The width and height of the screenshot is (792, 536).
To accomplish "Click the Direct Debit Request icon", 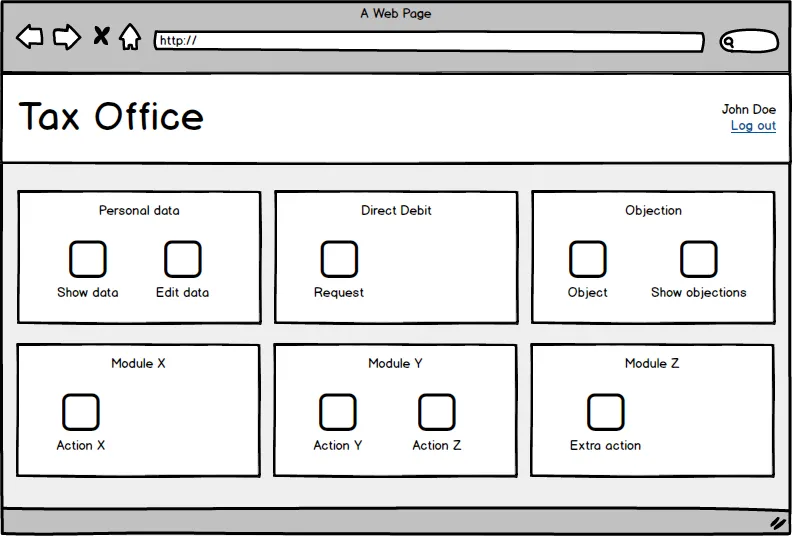I will pos(339,259).
